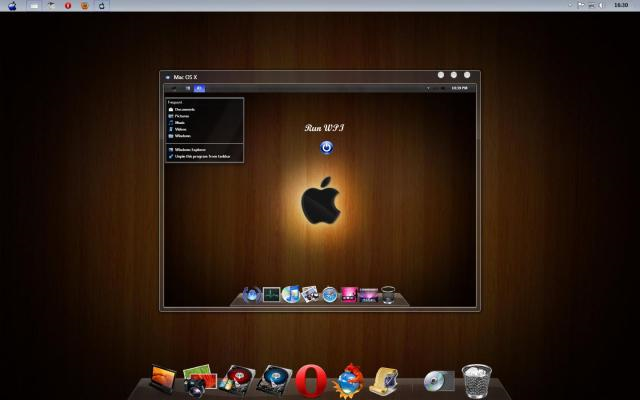Select Unpin this program from taskbar
640x400 pixels.
[202, 156]
